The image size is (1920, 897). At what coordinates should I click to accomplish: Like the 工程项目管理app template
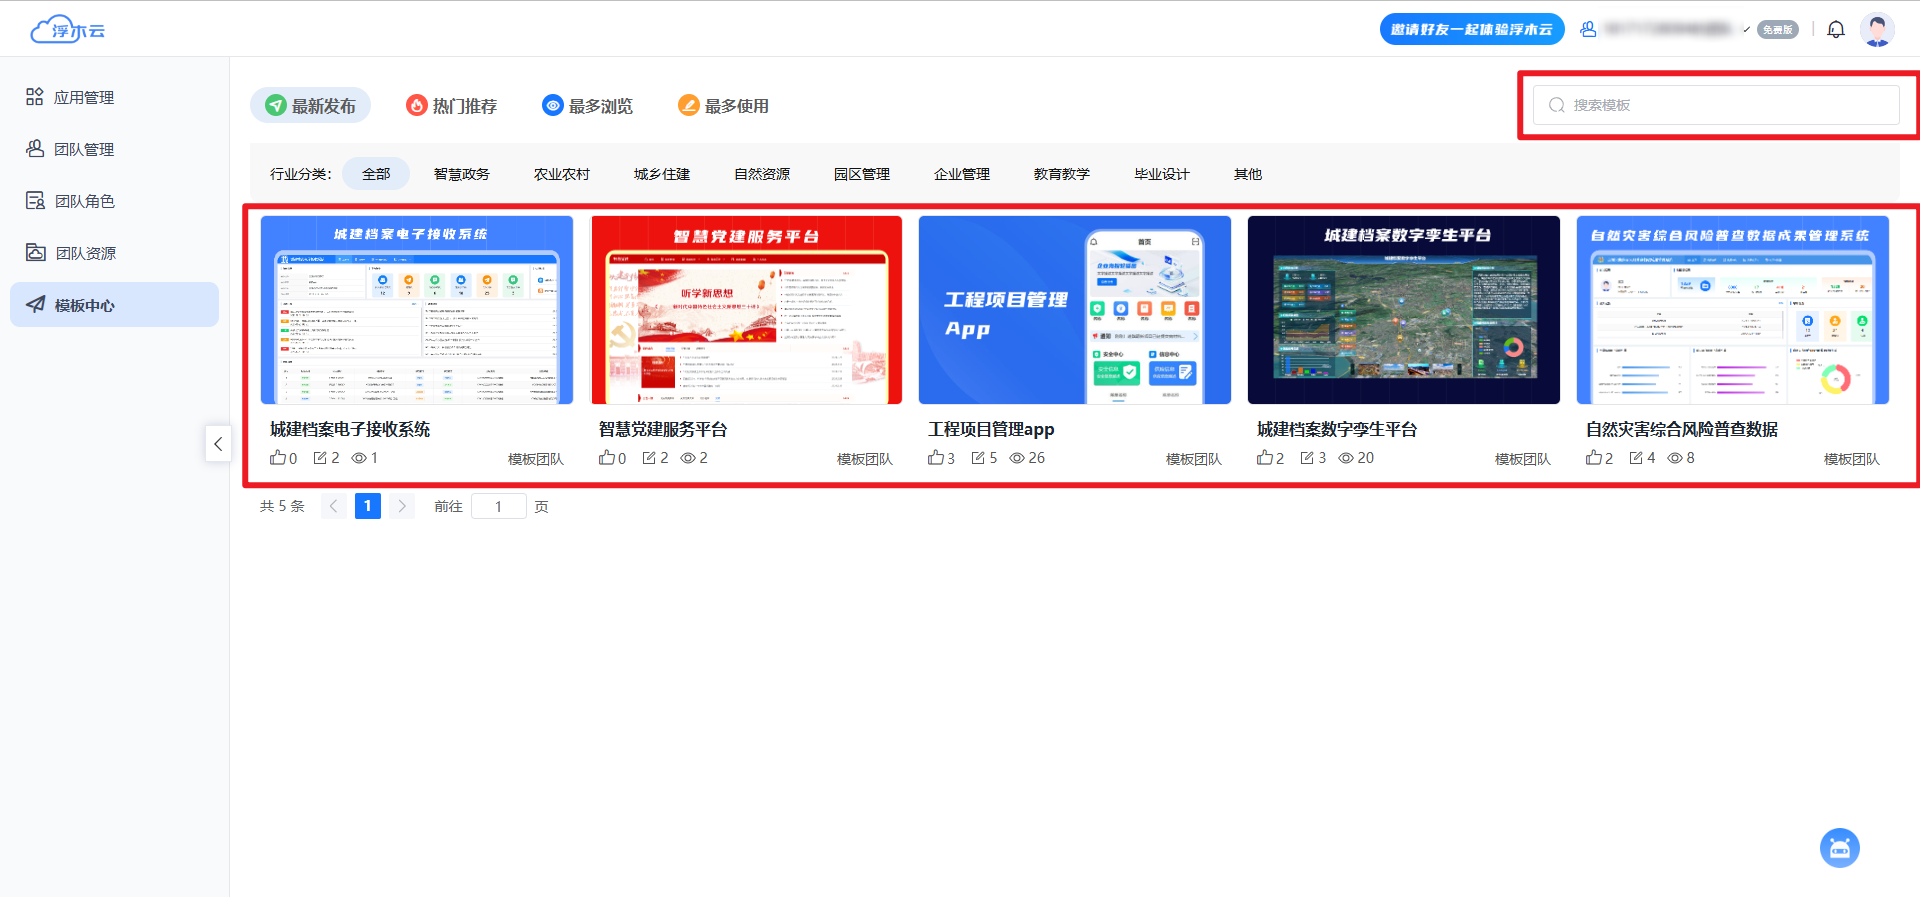[x=936, y=458]
